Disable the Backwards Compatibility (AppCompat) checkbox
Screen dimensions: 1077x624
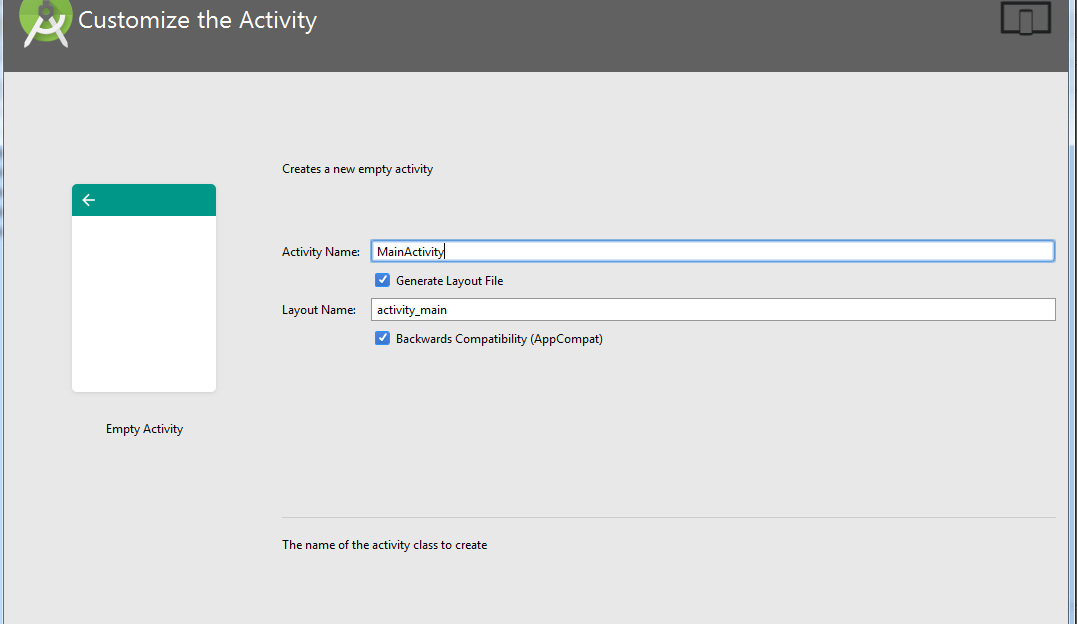(x=382, y=338)
